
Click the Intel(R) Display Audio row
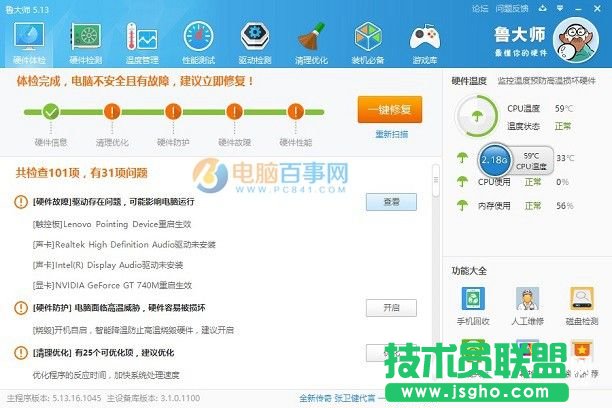pos(108,265)
